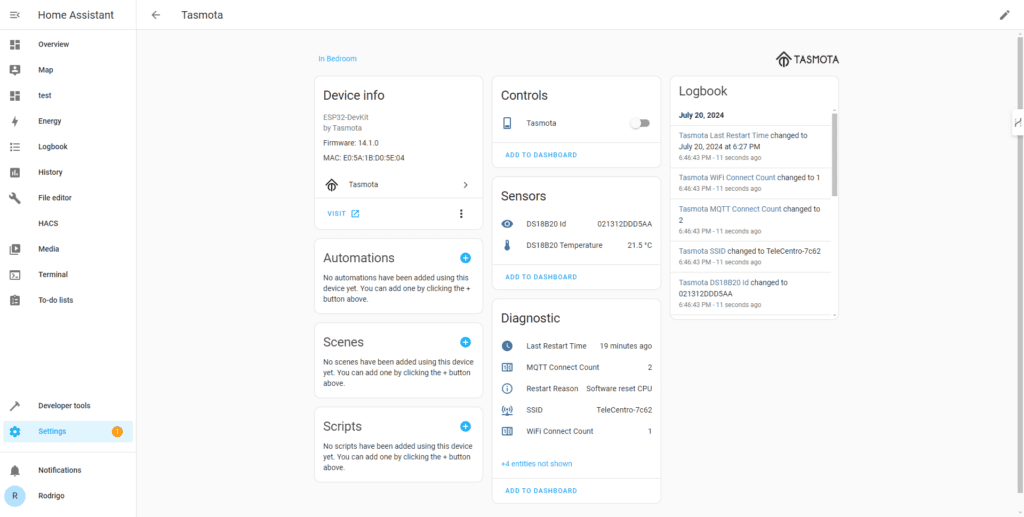Click ADD TO DASHBOARD under Sensors
Image resolution: width=1024 pixels, height=517 pixels.
point(541,277)
